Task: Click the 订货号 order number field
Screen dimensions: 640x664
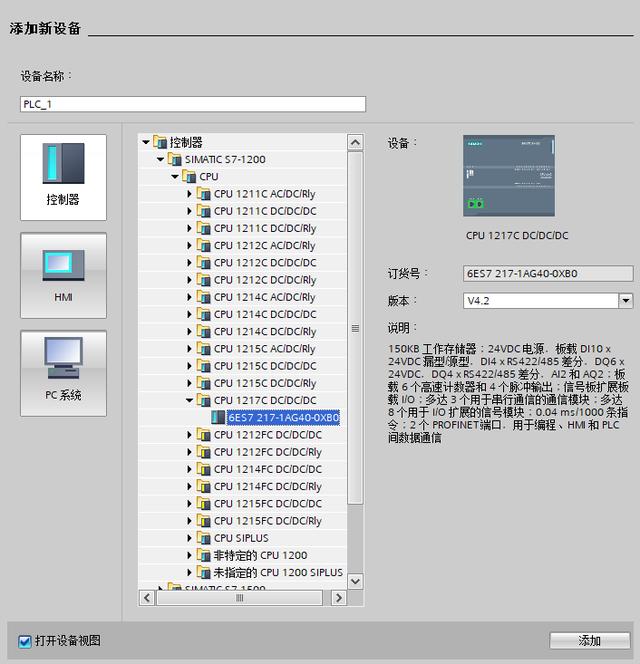Action: [x=548, y=274]
